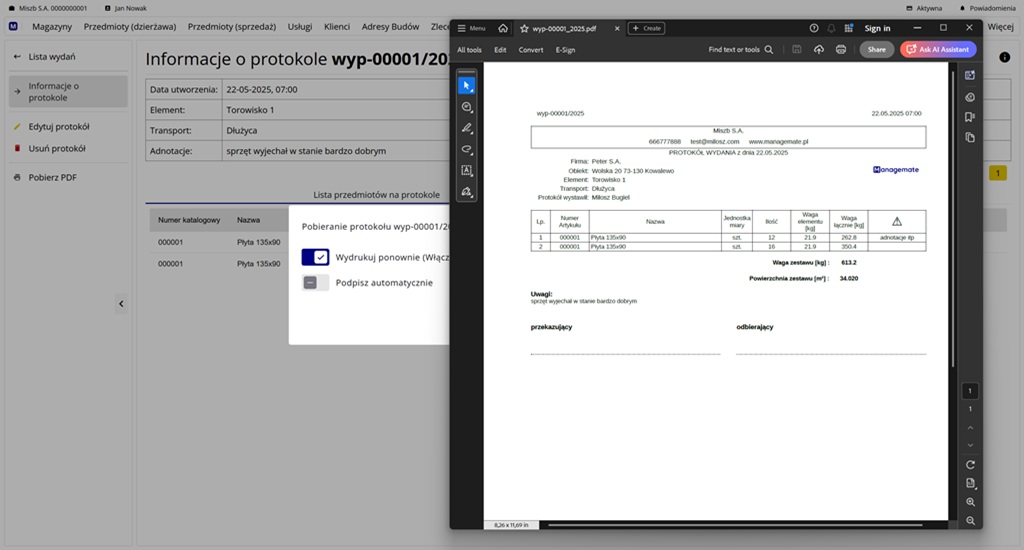Image resolution: width=1024 pixels, height=550 pixels.
Task: Click Pobierz PDF in sidebar
Action: click(x=52, y=177)
